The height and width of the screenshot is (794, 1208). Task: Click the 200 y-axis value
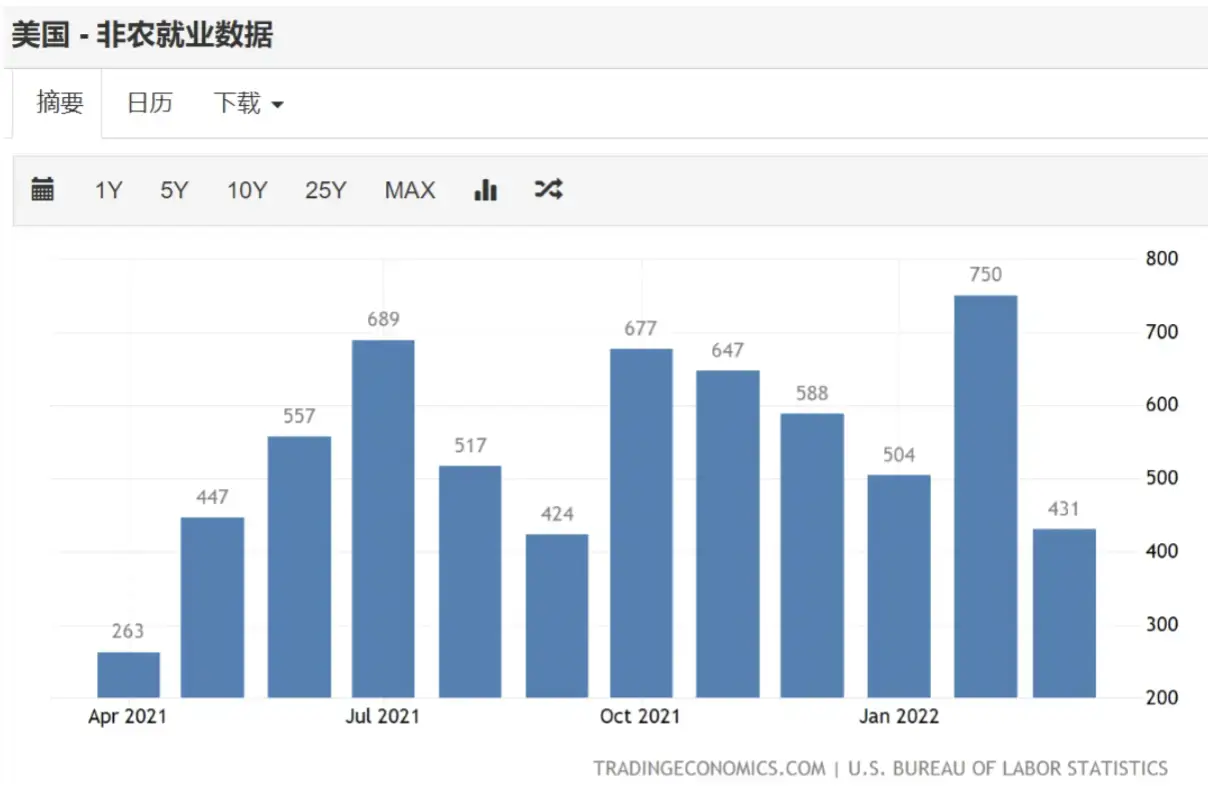[1162, 698]
